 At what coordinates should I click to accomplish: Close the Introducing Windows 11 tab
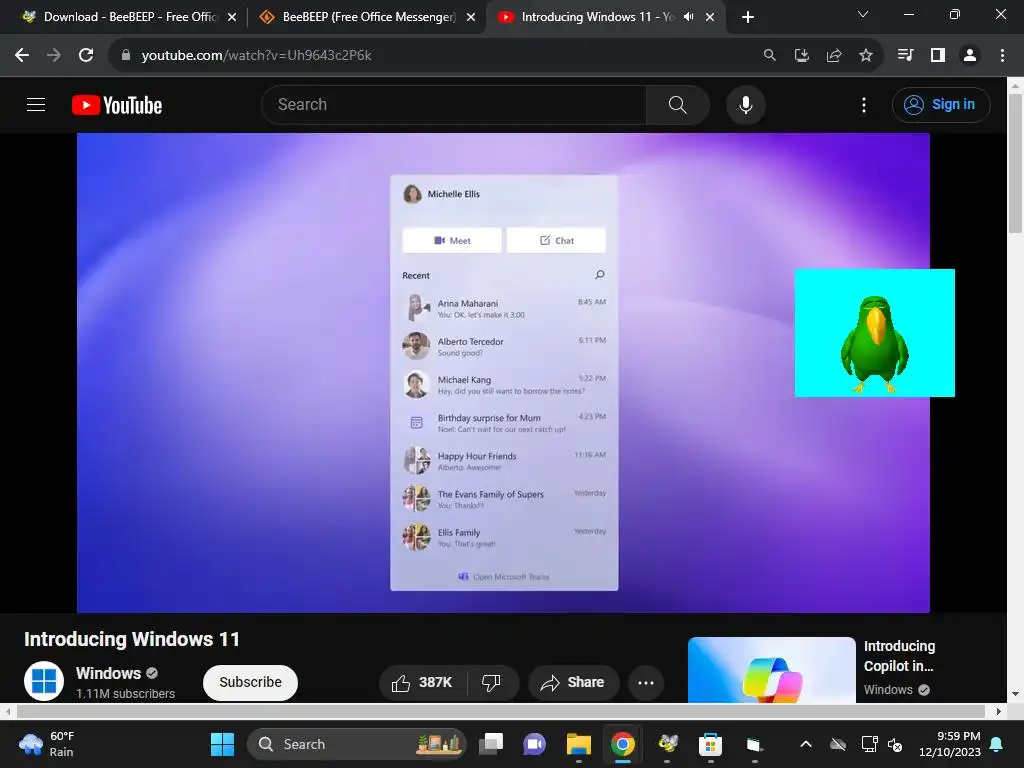pyautogui.click(x=710, y=18)
